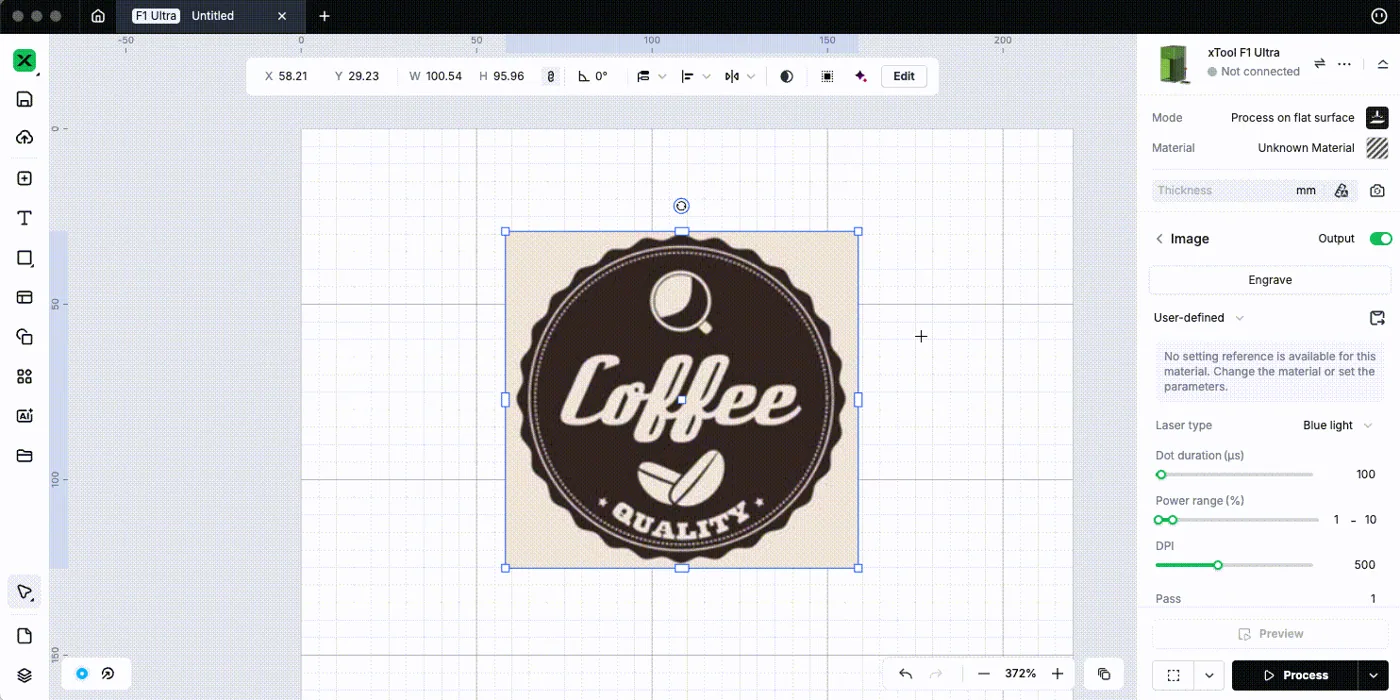The width and height of the screenshot is (1400, 700).
Task: Open the layer order dropdown
Action: (652, 76)
